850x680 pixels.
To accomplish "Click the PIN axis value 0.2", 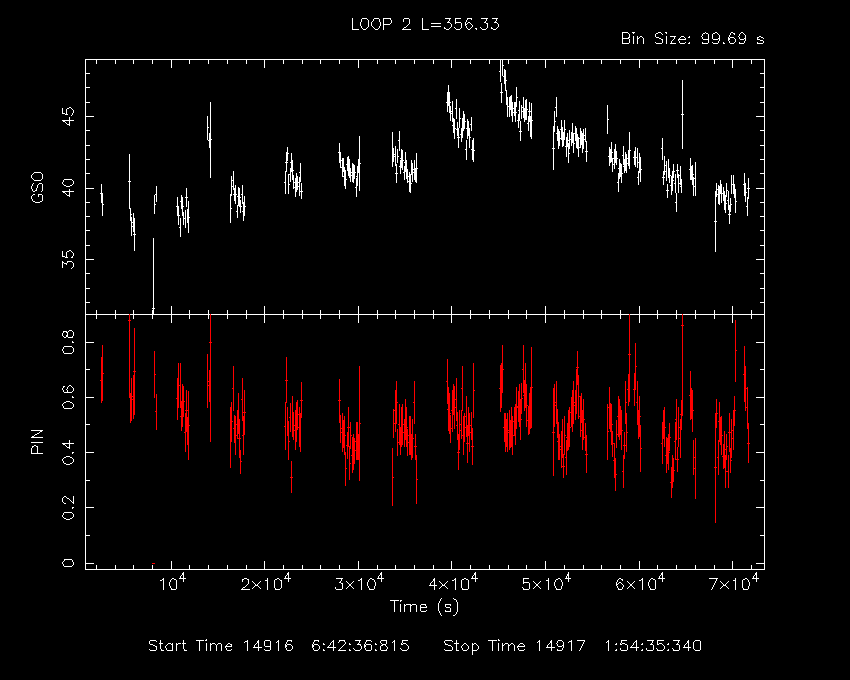I will point(68,508).
